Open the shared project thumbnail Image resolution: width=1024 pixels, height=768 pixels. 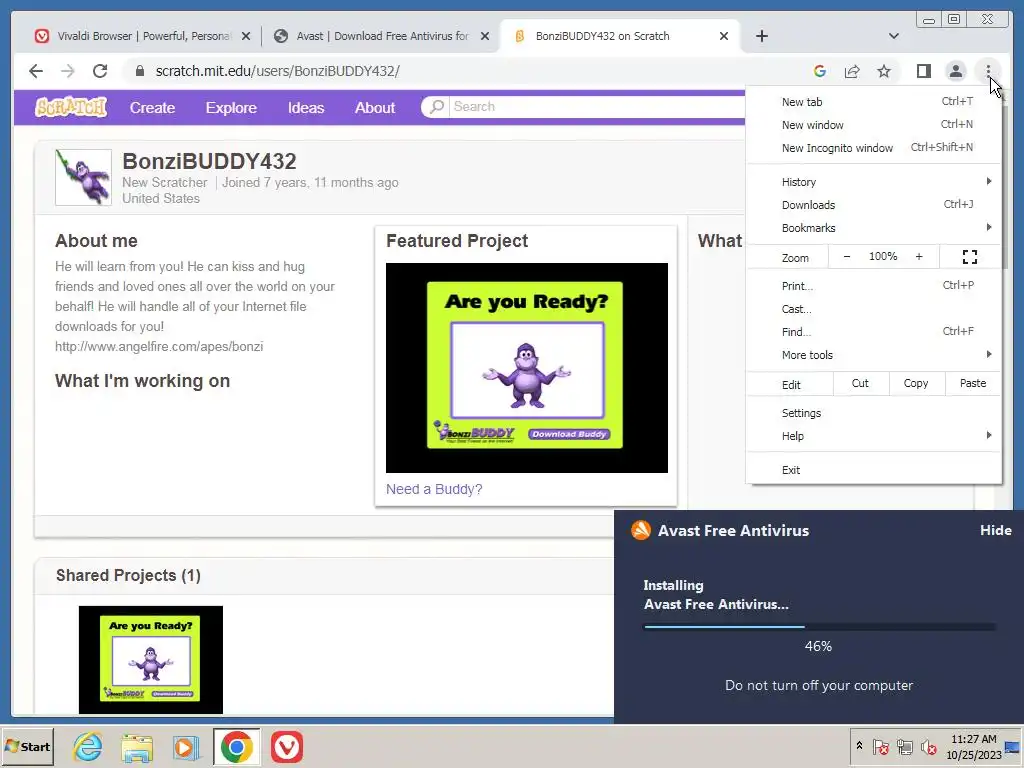click(x=151, y=660)
